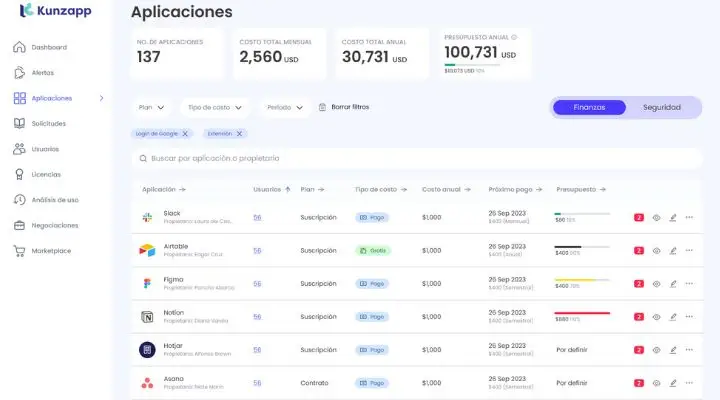Open more options for Notion row
The image size is (720, 400).
(x=689, y=316)
